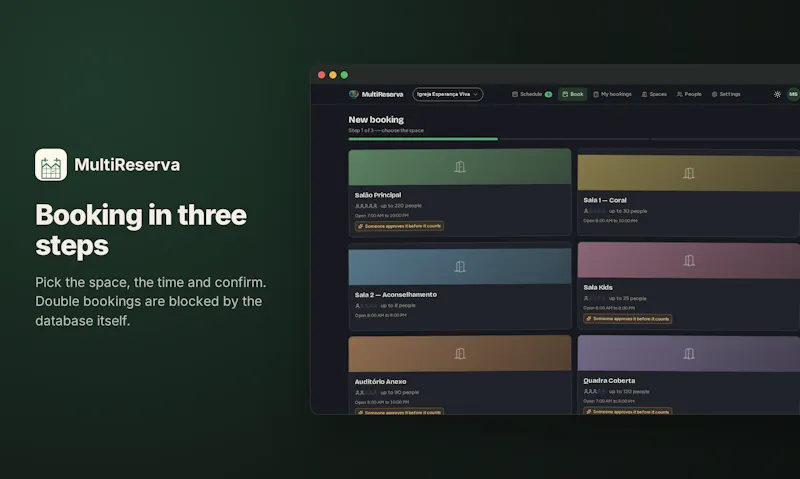
Task: Click the Auditório Anexo space name
Action: coord(381,382)
